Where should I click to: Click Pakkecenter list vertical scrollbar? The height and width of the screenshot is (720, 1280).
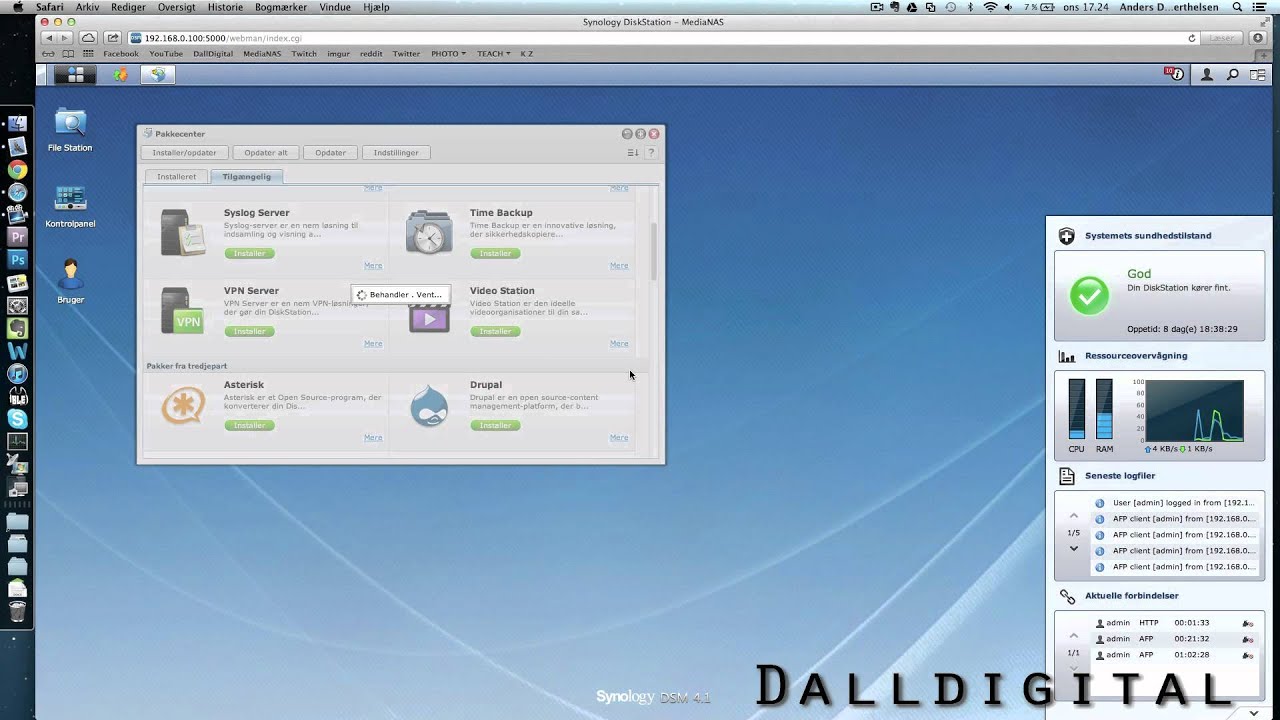pos(654,252)
